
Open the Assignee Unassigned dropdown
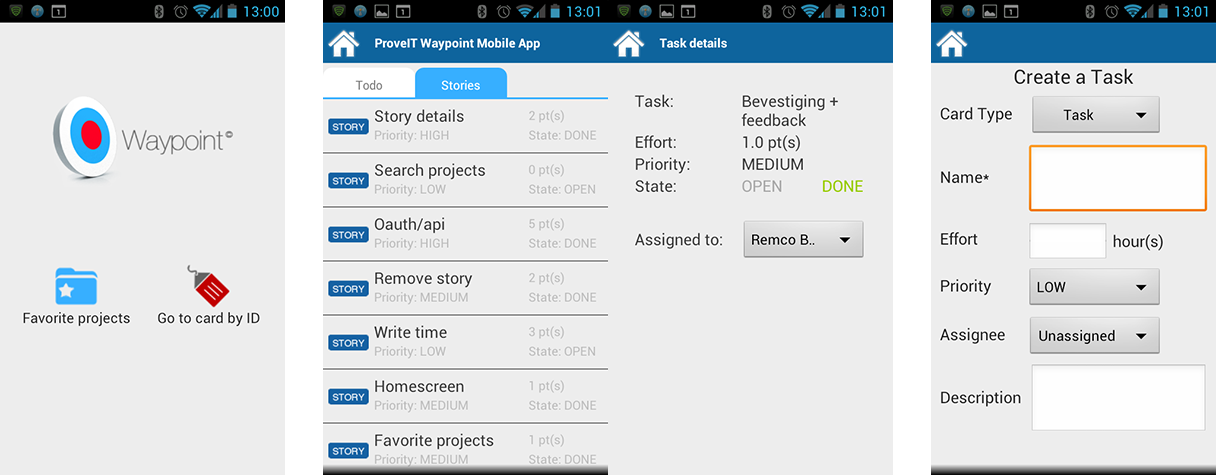[x=1093, y=336]
